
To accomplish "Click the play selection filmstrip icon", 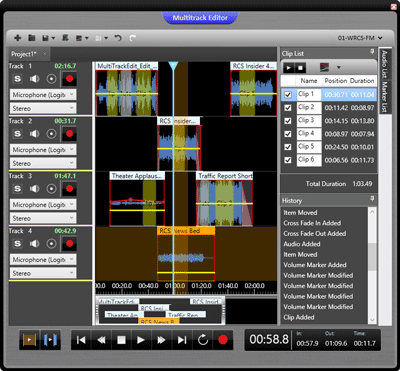I will 29,340.
